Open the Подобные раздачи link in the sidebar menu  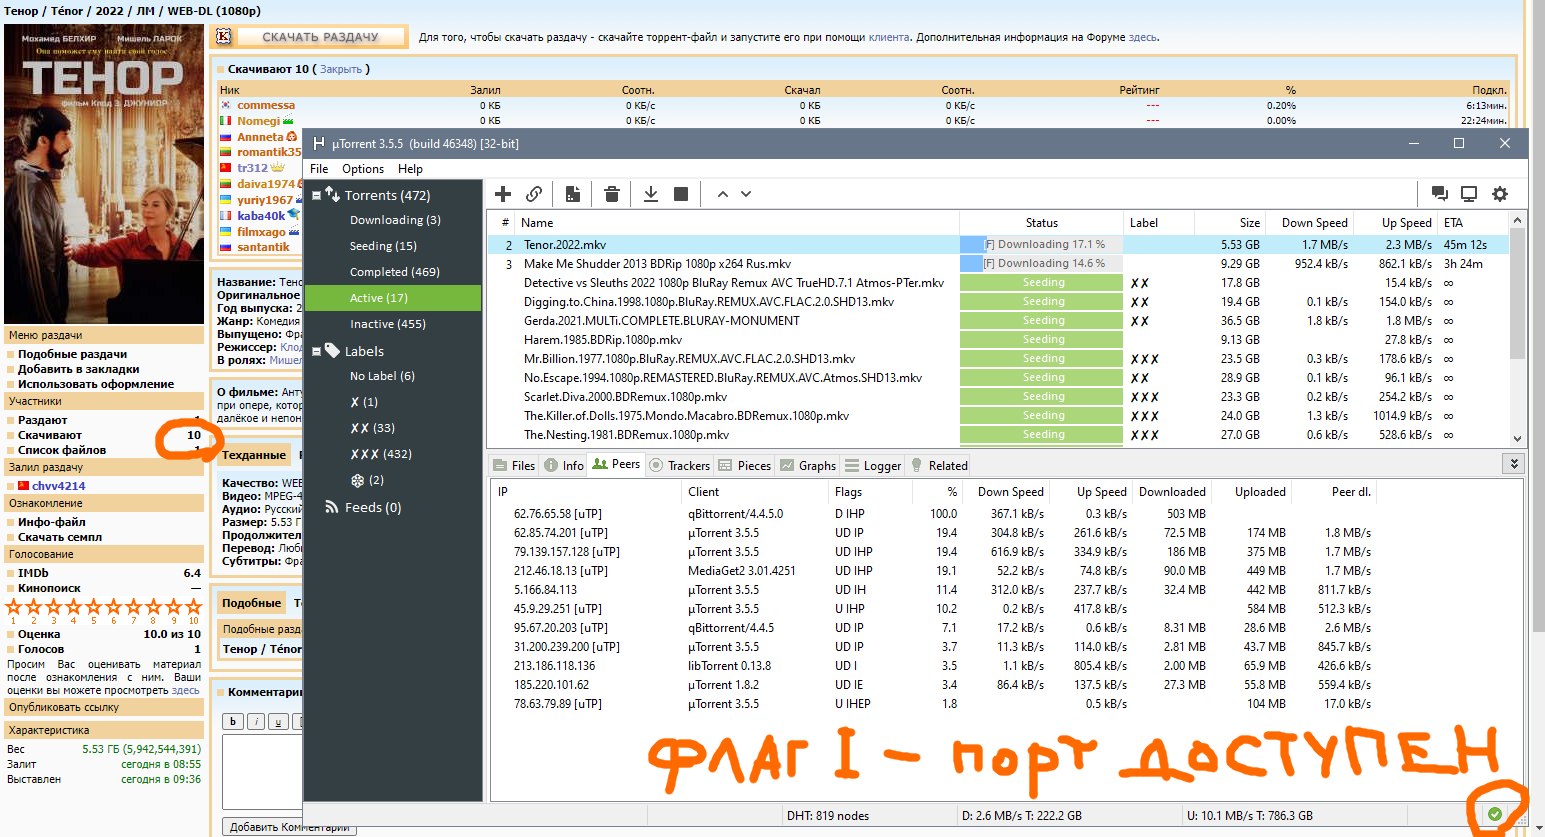72,354
